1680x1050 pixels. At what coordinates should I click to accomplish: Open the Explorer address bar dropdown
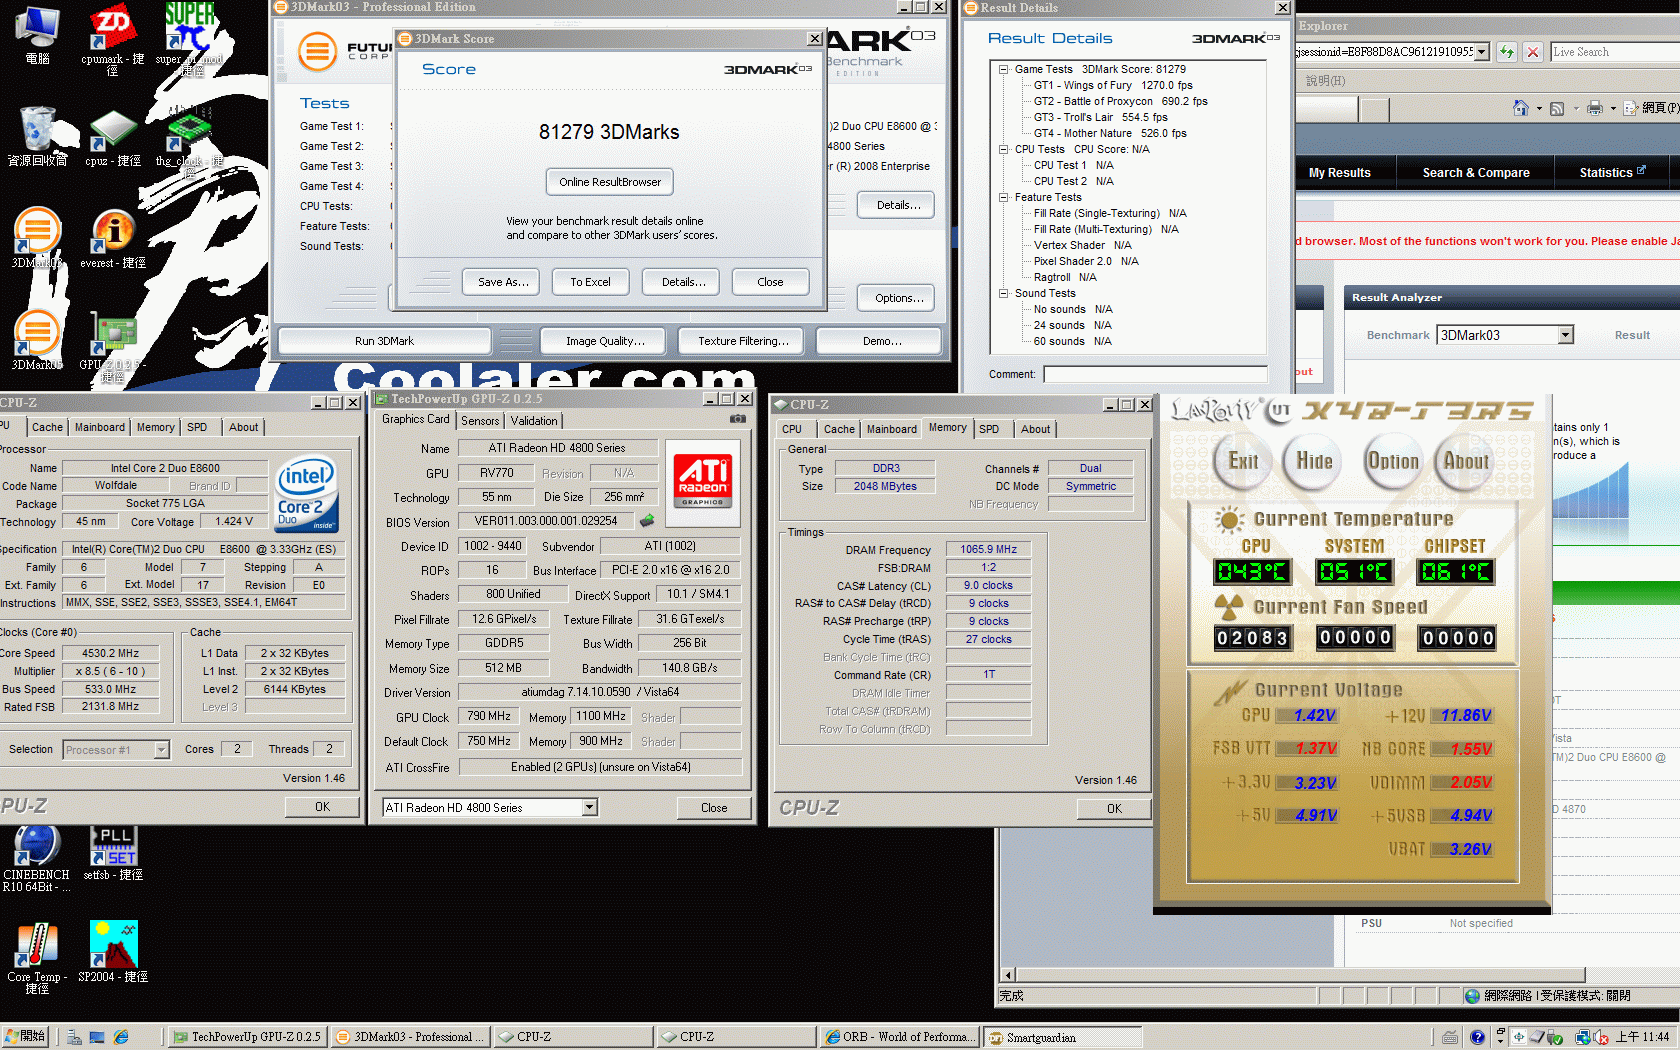pos(1481,52)
